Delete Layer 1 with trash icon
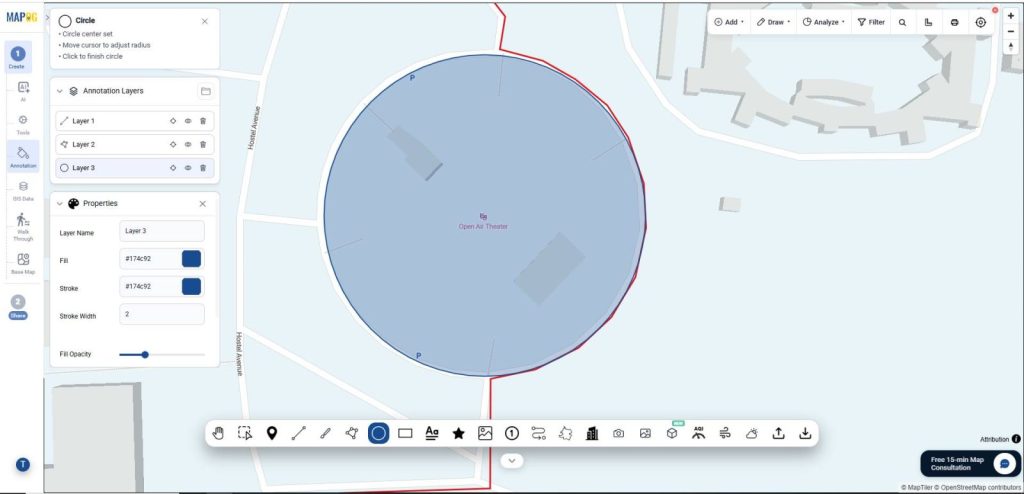Image resolution: width=1024 pixels, height=494 pixels. tap(203, 121)
